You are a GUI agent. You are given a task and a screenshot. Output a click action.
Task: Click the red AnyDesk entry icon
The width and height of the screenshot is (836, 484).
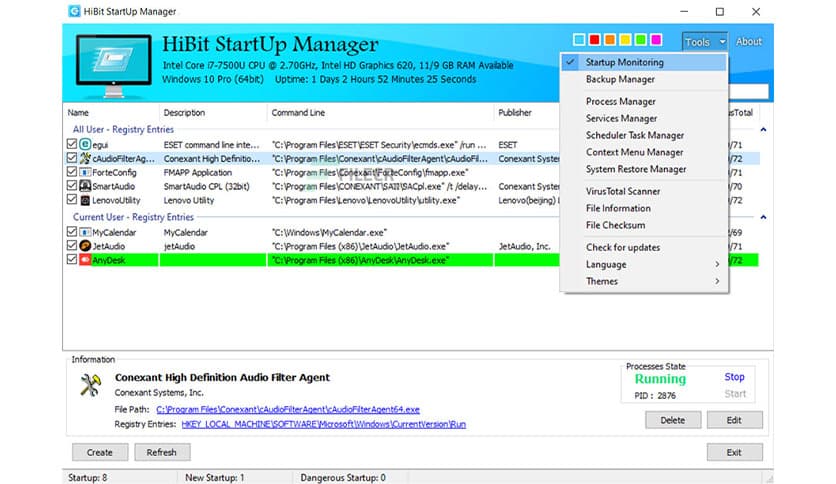click(85, 260)
